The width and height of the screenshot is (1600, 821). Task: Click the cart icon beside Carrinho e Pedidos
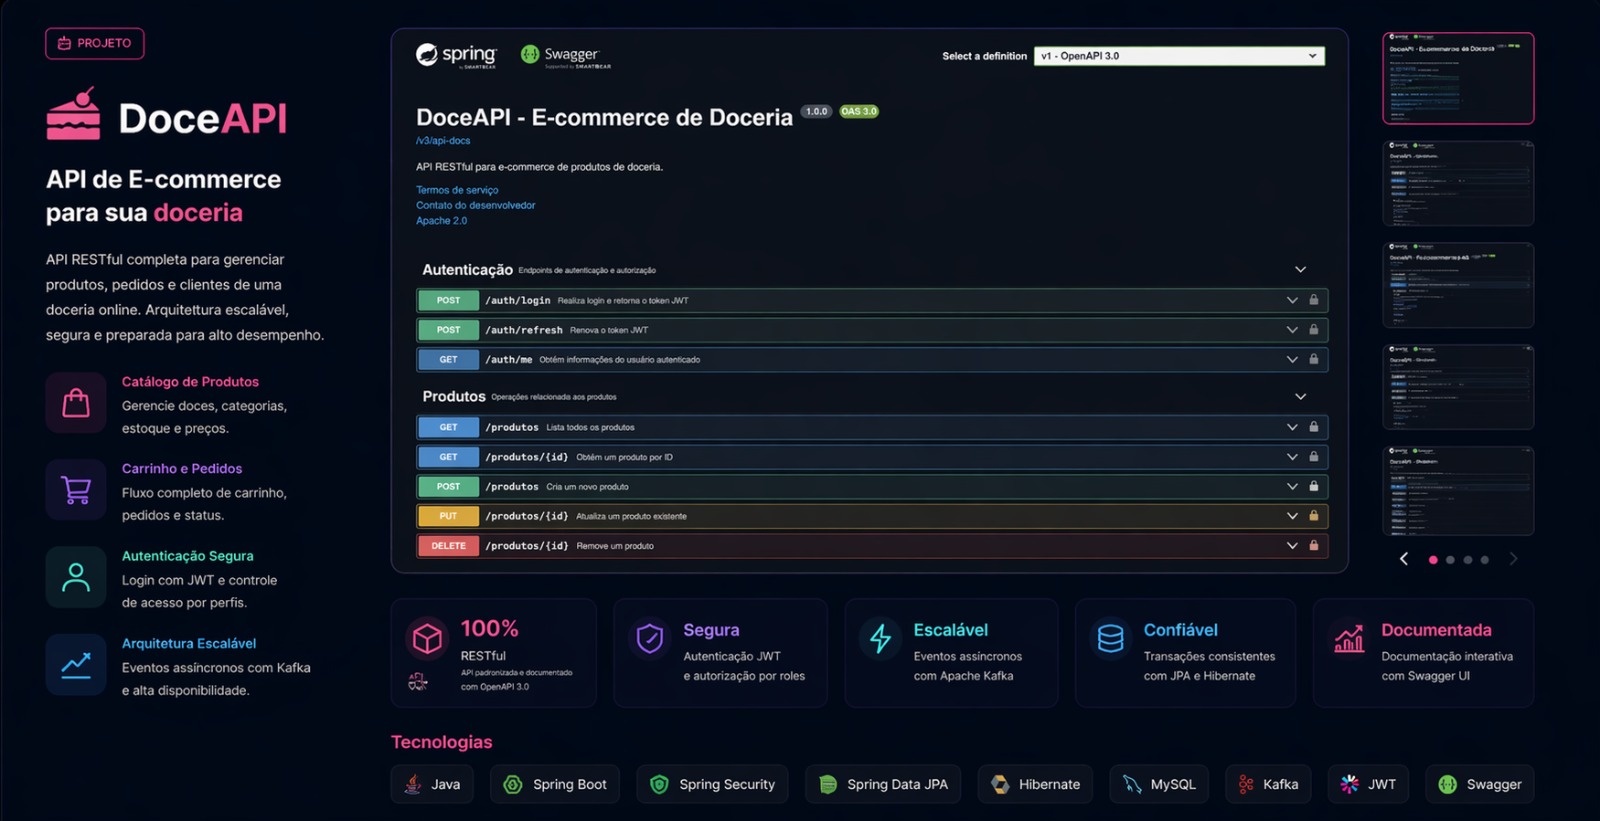(76, 490)
